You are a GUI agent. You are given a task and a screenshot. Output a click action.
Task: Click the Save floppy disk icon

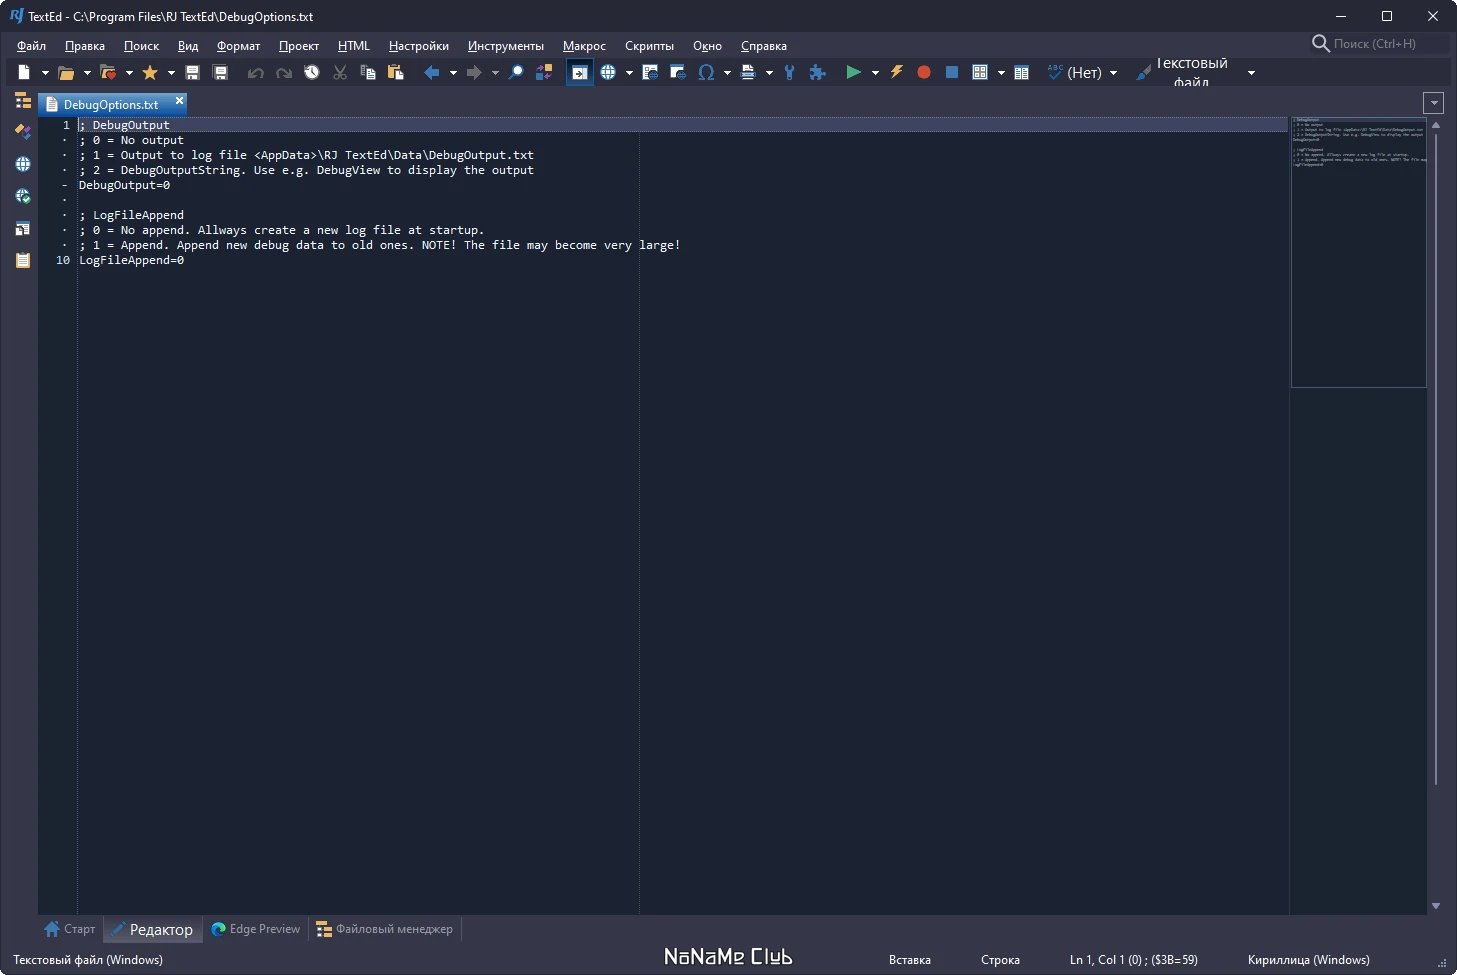pyautogui.click(x=193, y=72)
